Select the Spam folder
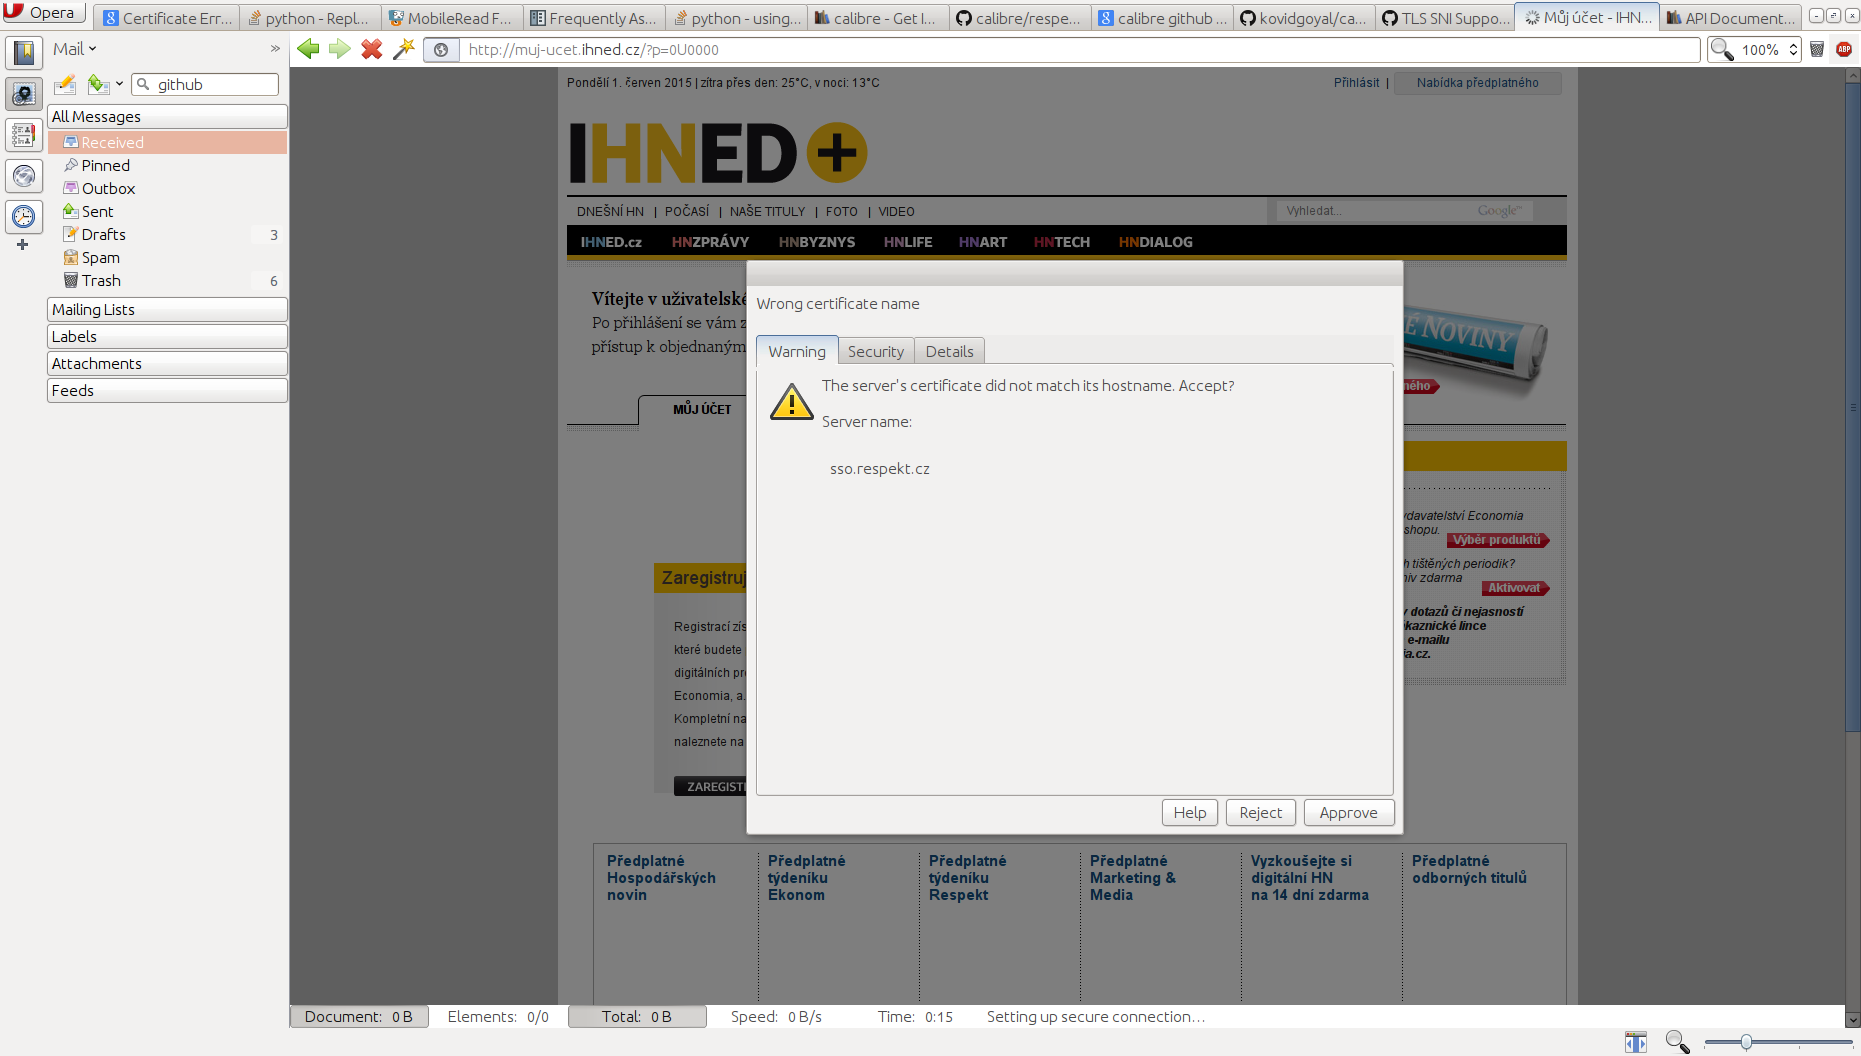 (167, 258)
